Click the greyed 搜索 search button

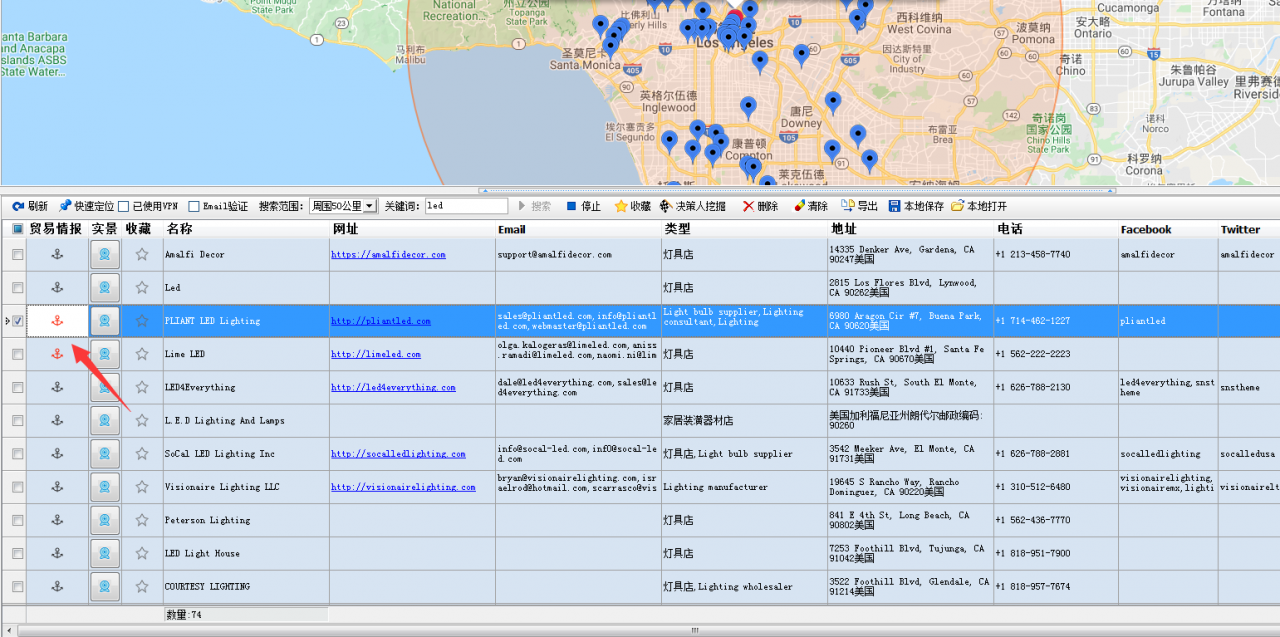coord(534,206)
